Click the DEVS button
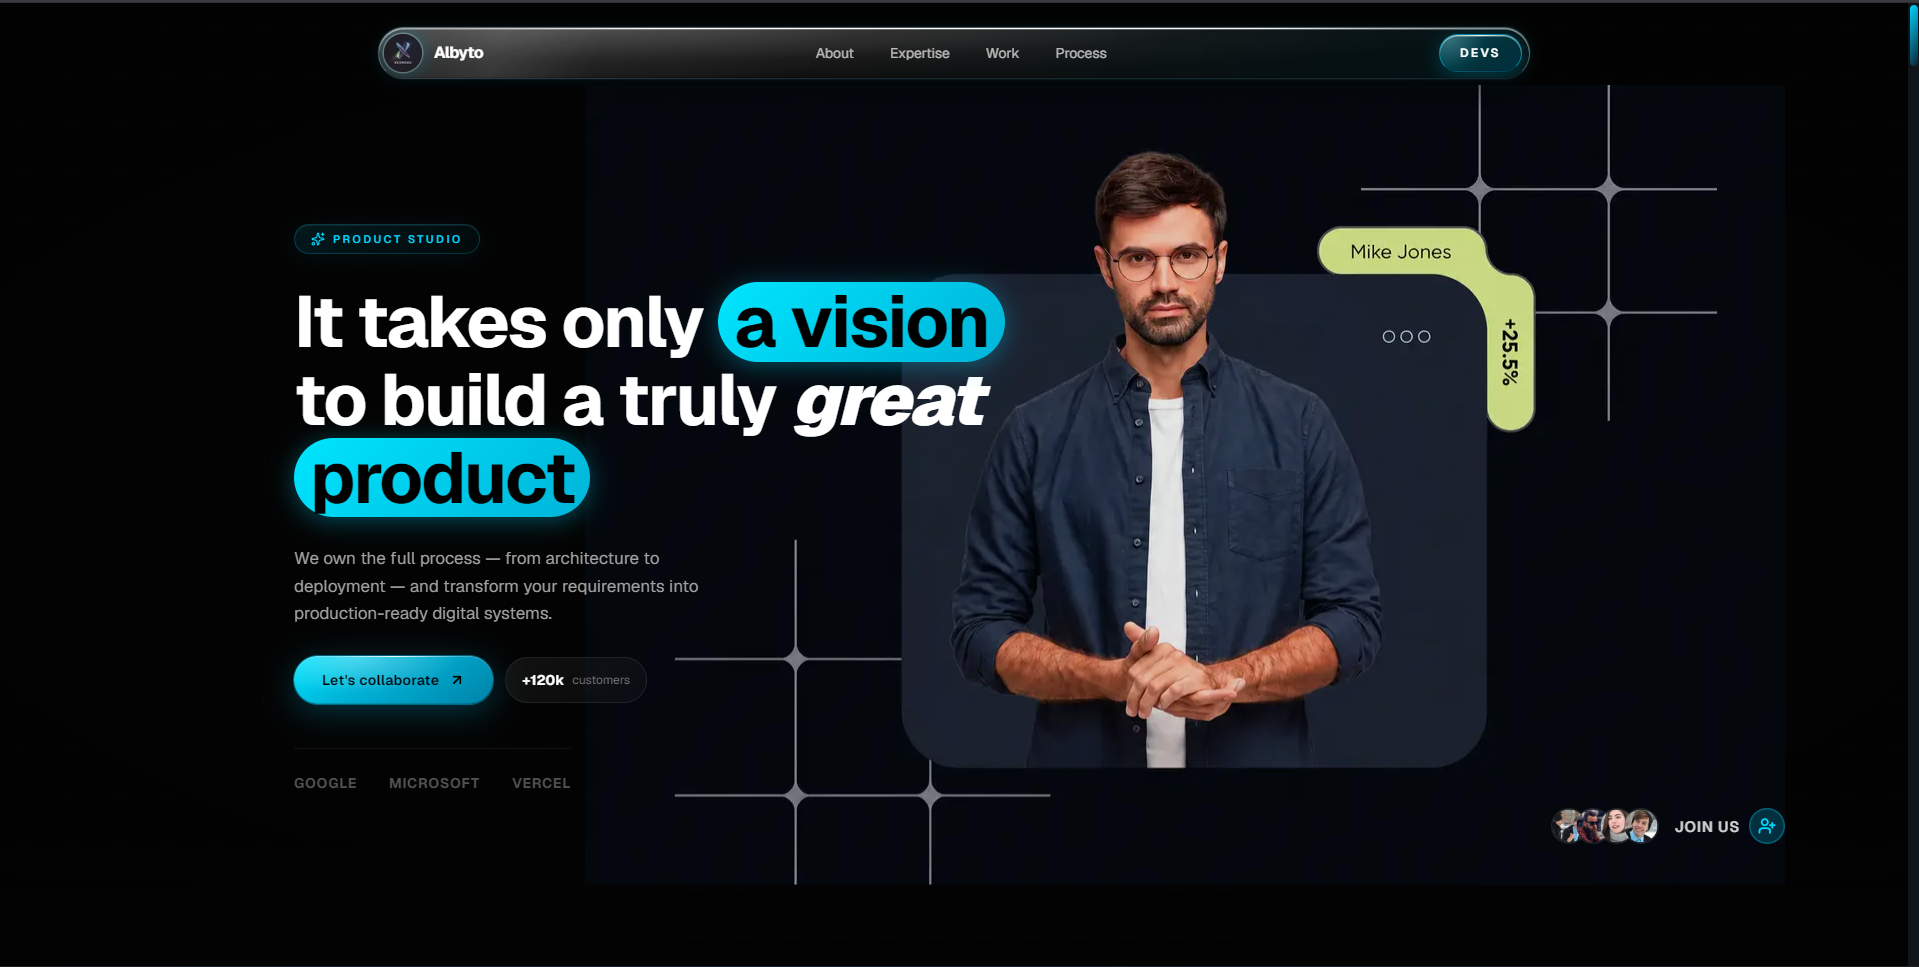 [1480, 53]
